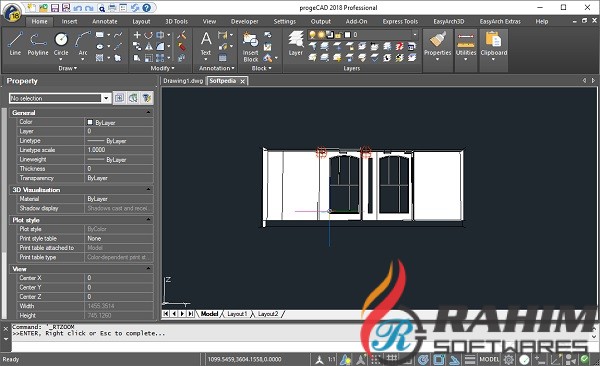This screenshot has width=600, height=366.
Task: Toggle layer lock padlock icon
Action: [x=338, y=35]
